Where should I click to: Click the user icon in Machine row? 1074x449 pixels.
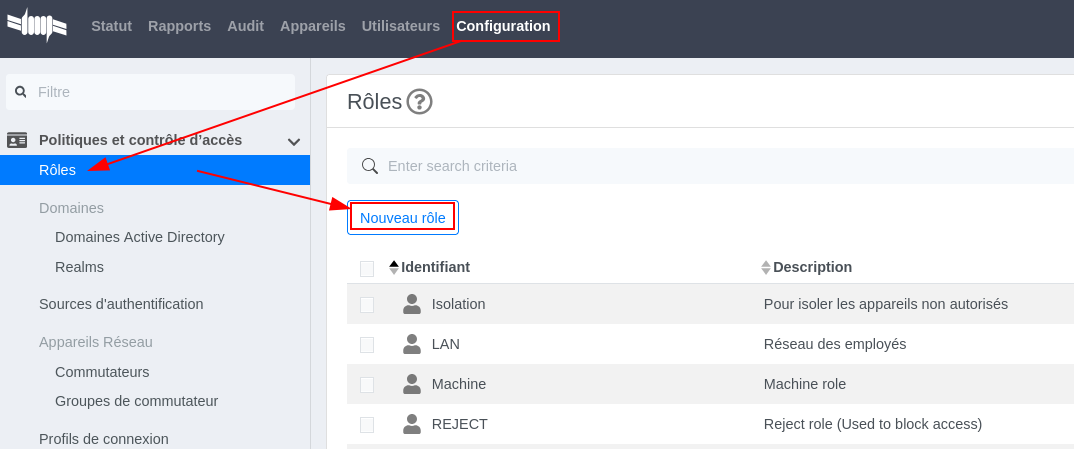412,384
